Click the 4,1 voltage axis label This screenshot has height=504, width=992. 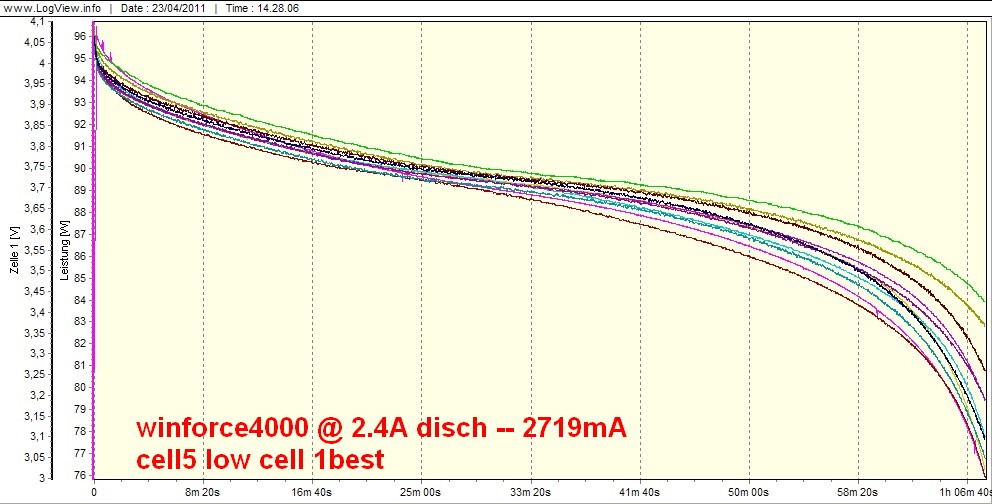click(x=38, y=22)
